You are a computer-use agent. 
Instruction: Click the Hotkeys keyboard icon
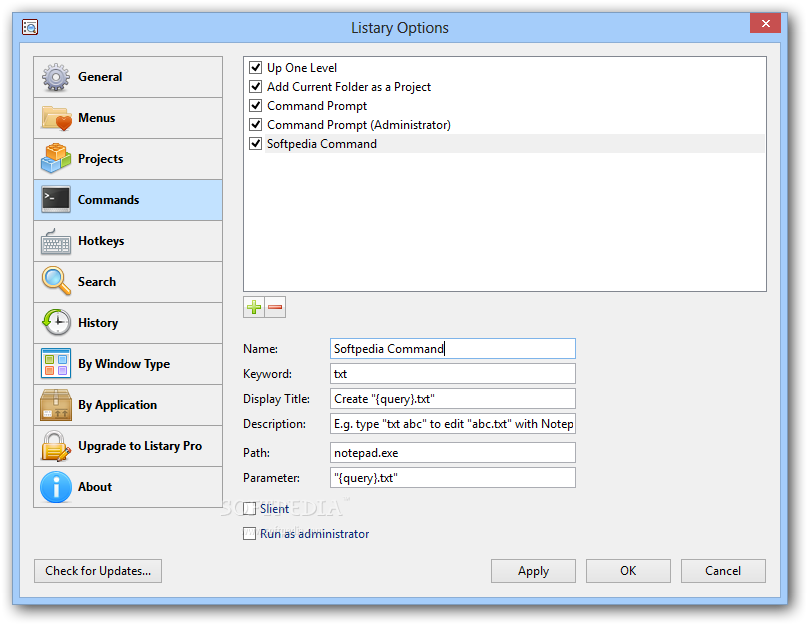pyautogui.click(x=56, y=241)
